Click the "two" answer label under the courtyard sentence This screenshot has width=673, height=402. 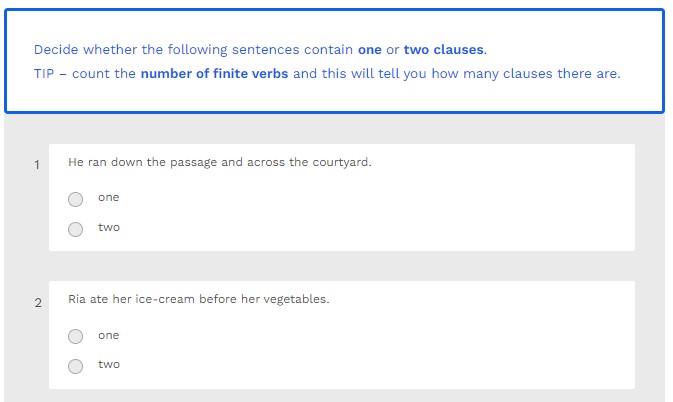point(108,228)
